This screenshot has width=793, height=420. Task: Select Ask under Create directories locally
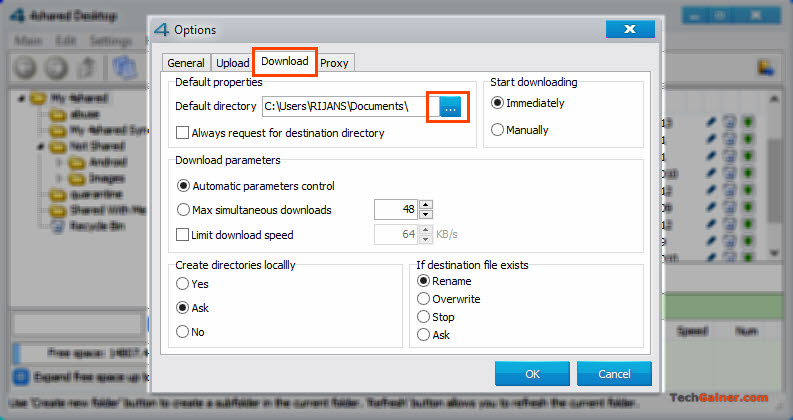tap(192, 308)
